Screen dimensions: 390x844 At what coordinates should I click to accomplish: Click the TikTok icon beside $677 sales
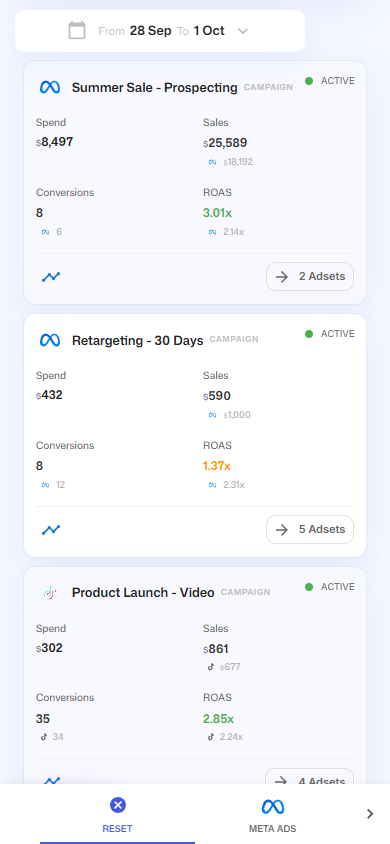(x=211, y=667)
